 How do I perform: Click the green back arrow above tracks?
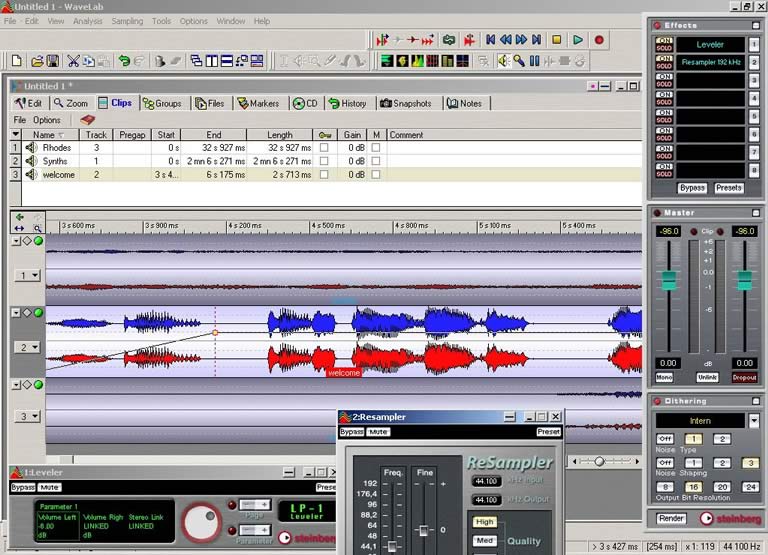coord(20,217)
